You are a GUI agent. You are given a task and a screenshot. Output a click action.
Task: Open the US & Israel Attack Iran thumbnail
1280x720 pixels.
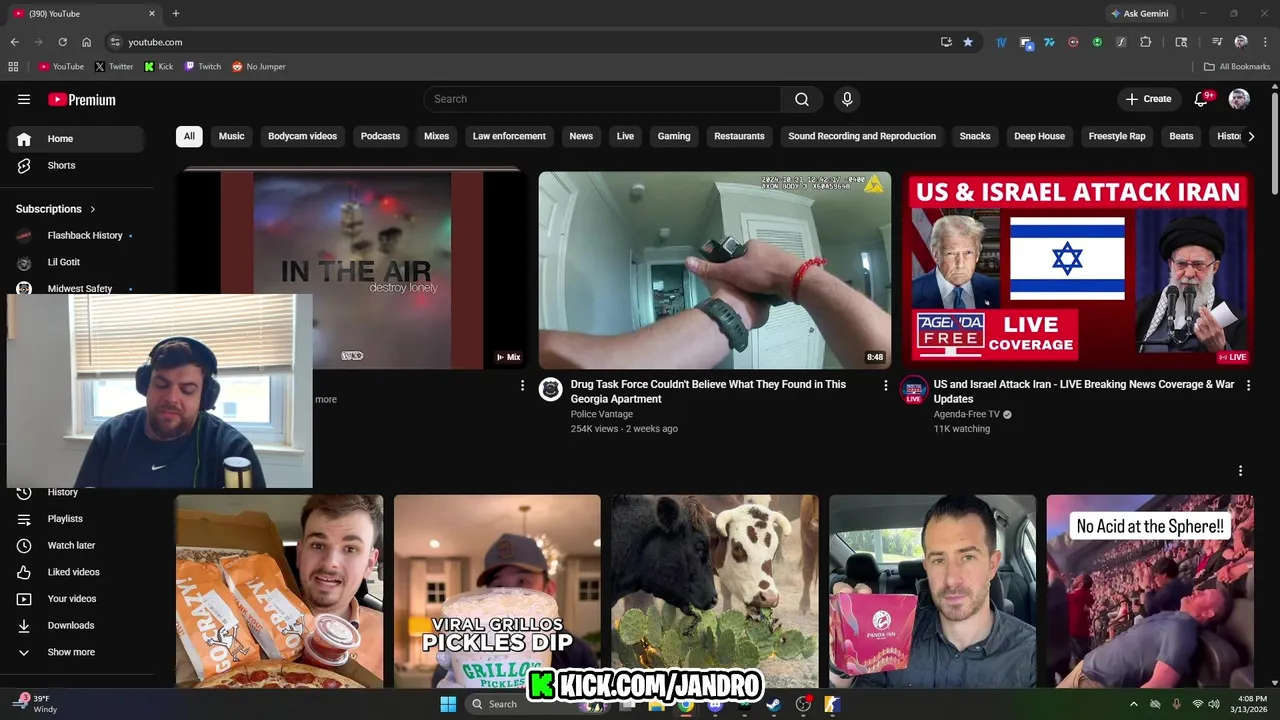[1078, 270]
